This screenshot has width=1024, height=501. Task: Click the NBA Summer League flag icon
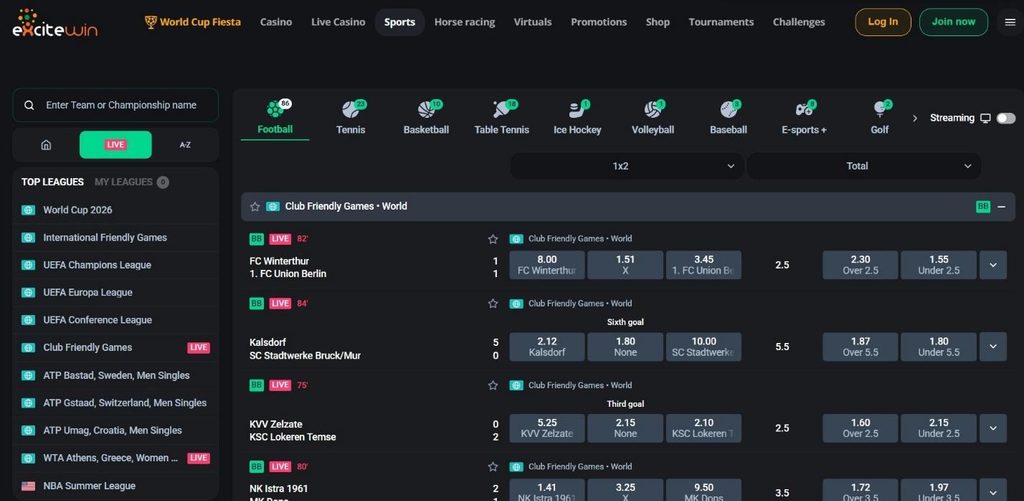28,486
